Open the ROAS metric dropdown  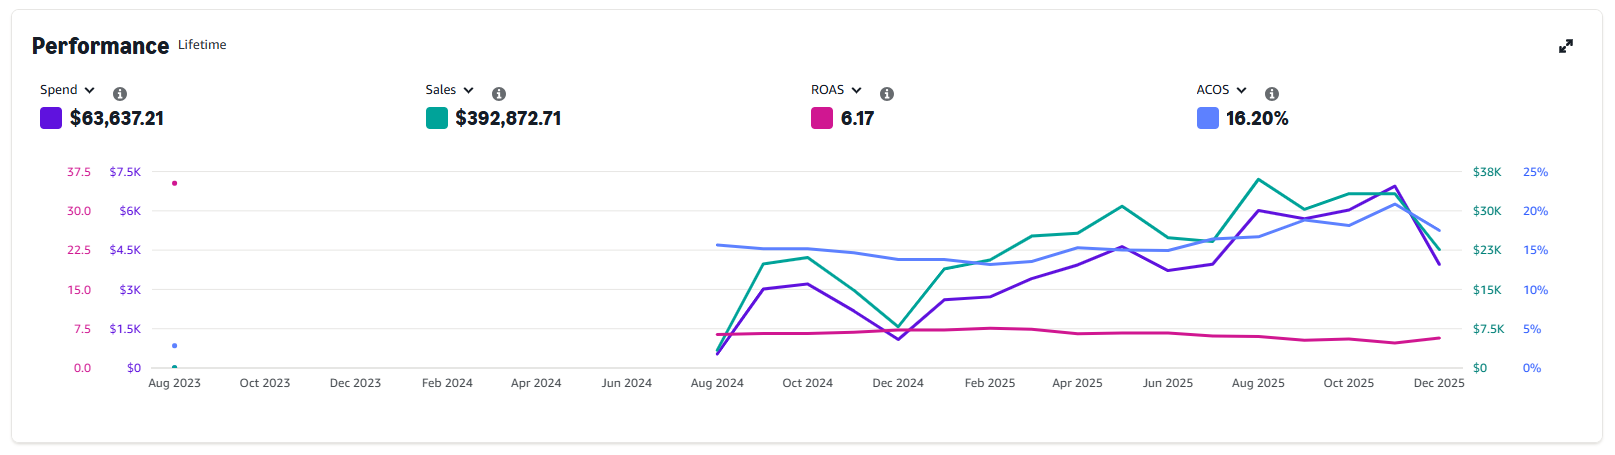point(836,90)
